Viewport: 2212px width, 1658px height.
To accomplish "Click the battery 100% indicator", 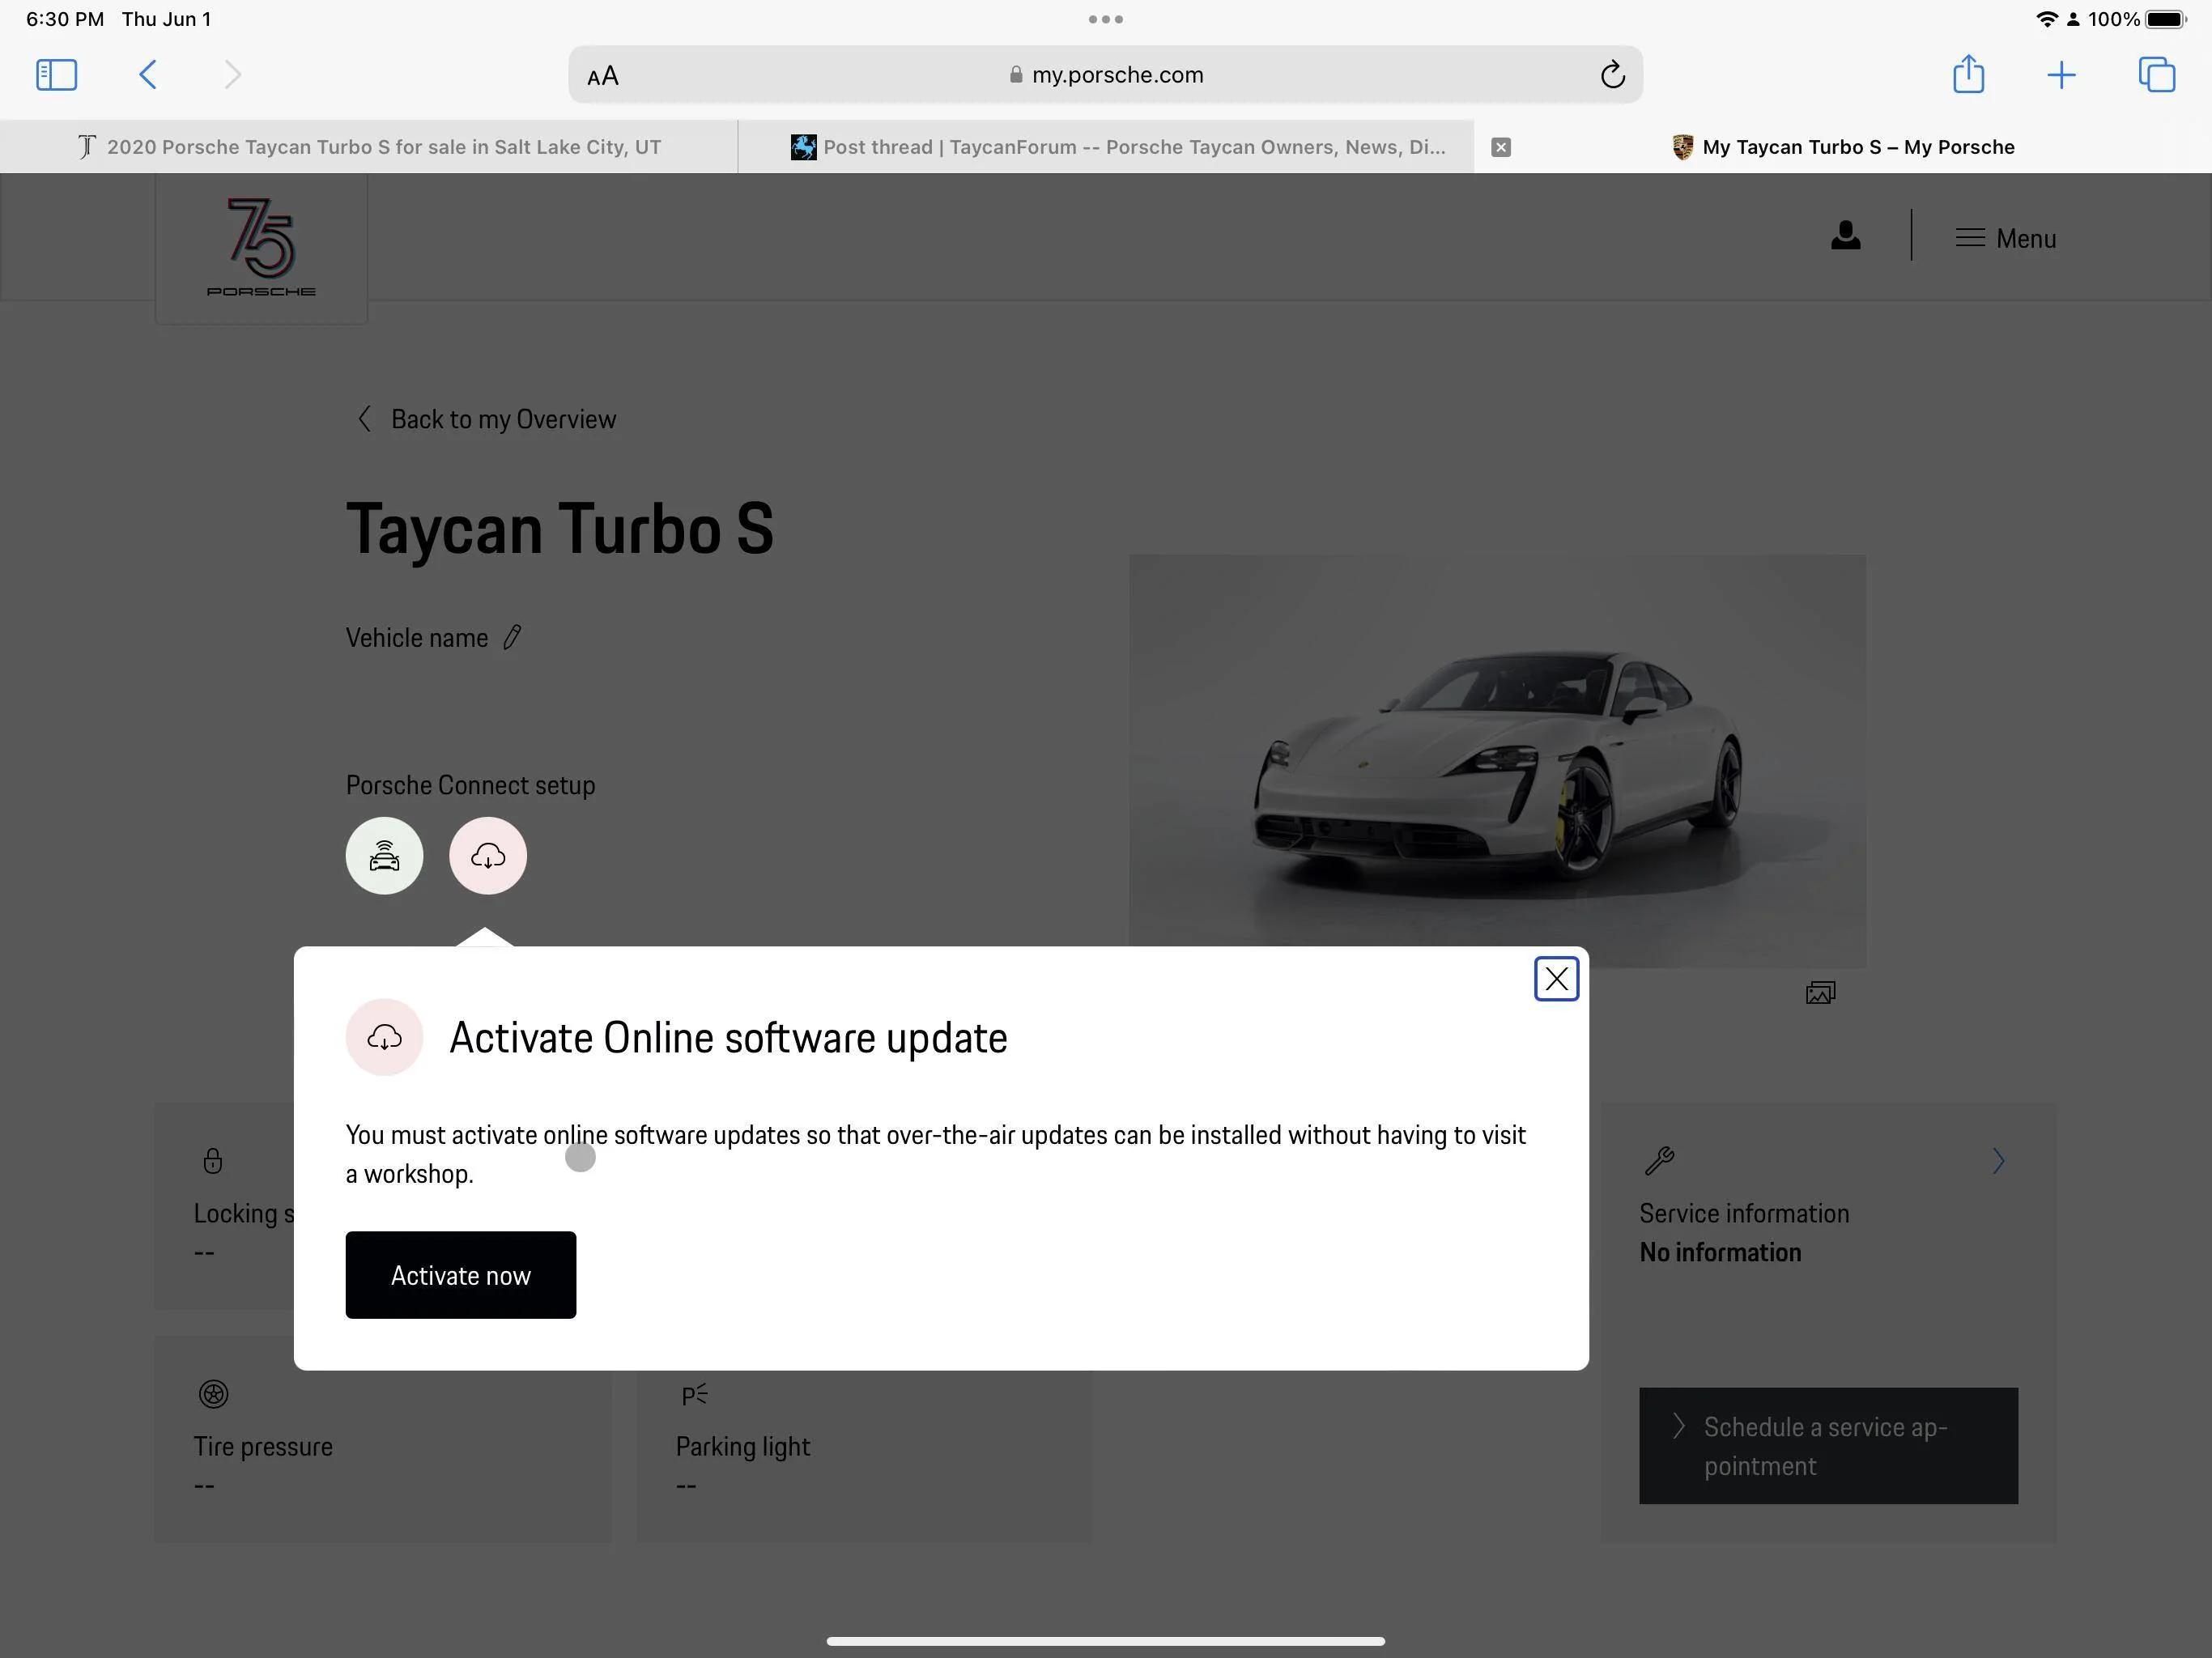I will (x=2137, y=19).
